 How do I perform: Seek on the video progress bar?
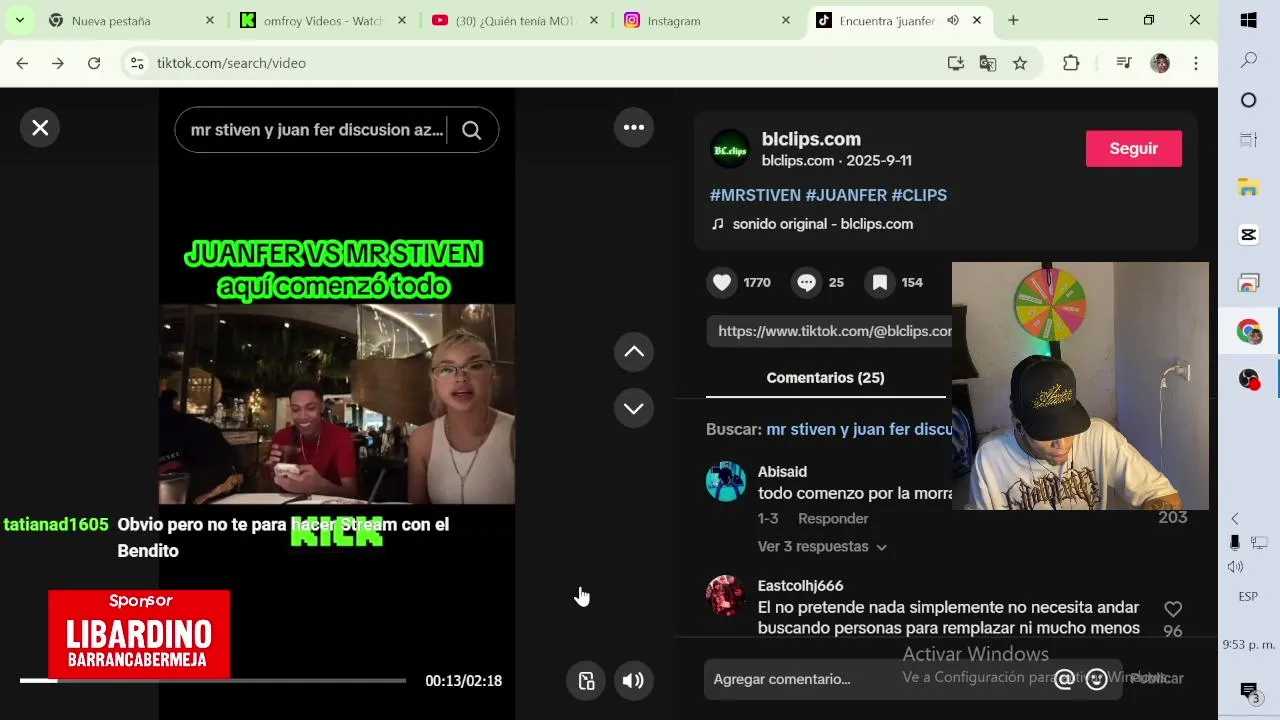point(213,681)
